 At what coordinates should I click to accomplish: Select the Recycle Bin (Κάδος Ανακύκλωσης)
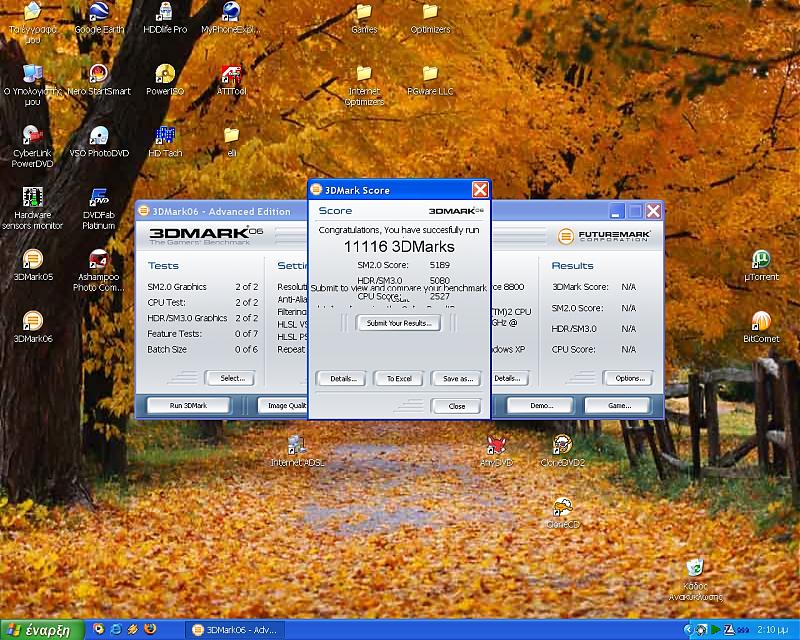[695, 580]
